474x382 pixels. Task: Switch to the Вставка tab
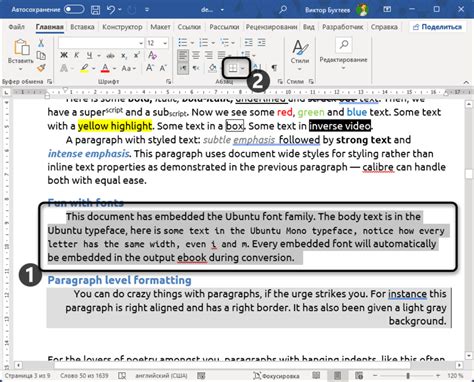pyautogui.click(x=82, y=27)
